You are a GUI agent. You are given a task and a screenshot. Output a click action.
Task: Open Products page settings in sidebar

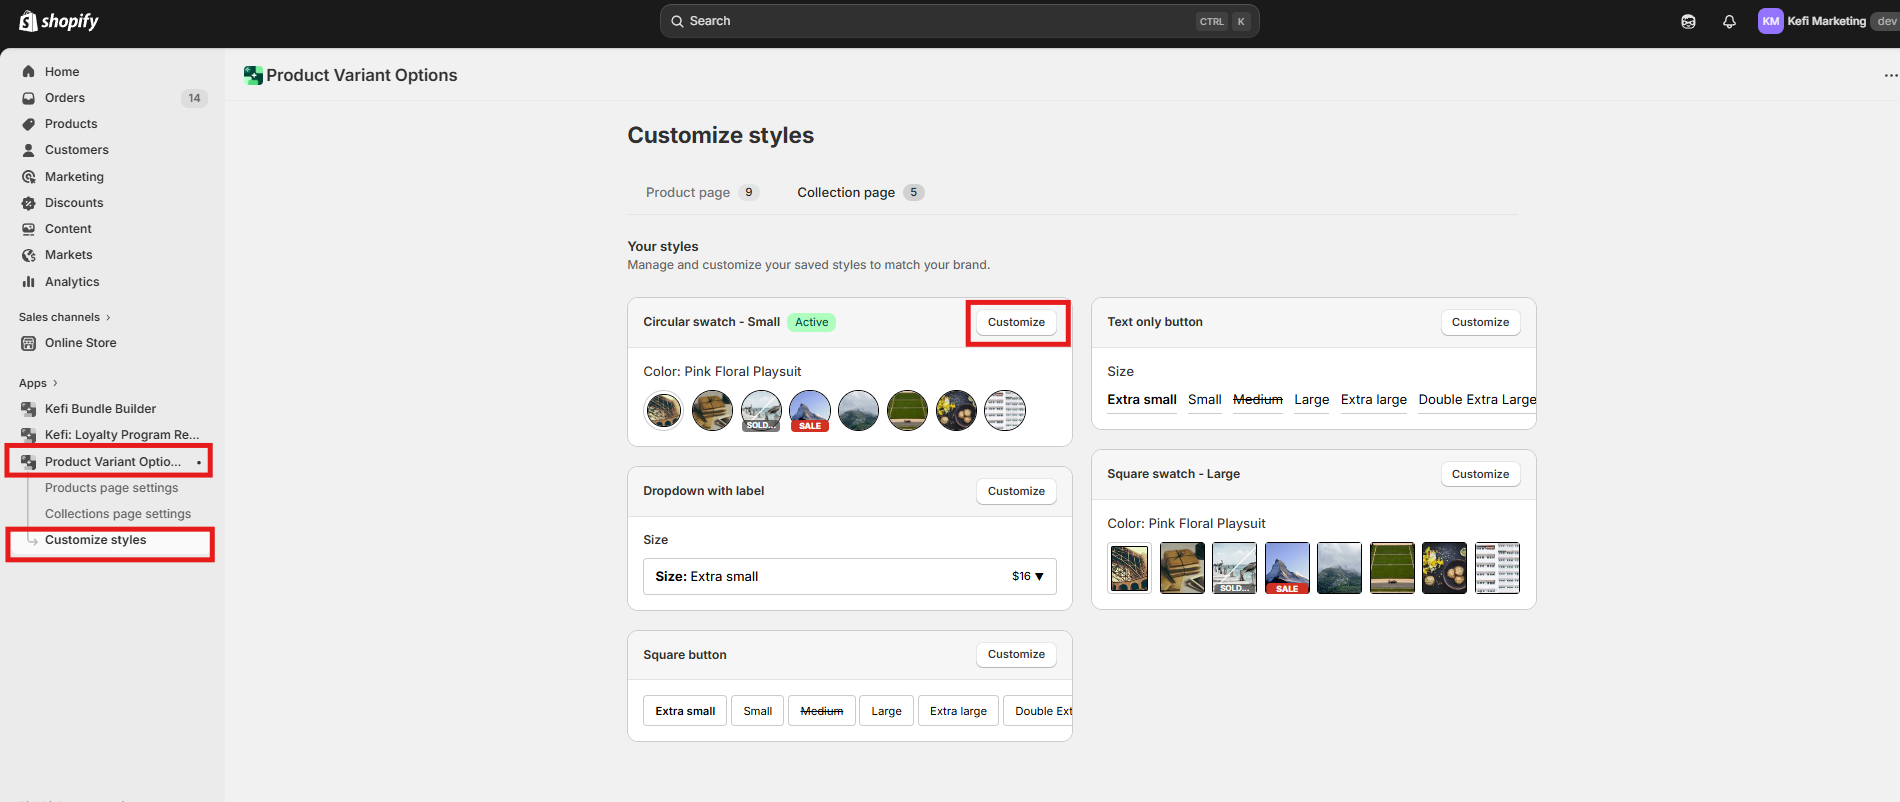[x=111, y=488]
